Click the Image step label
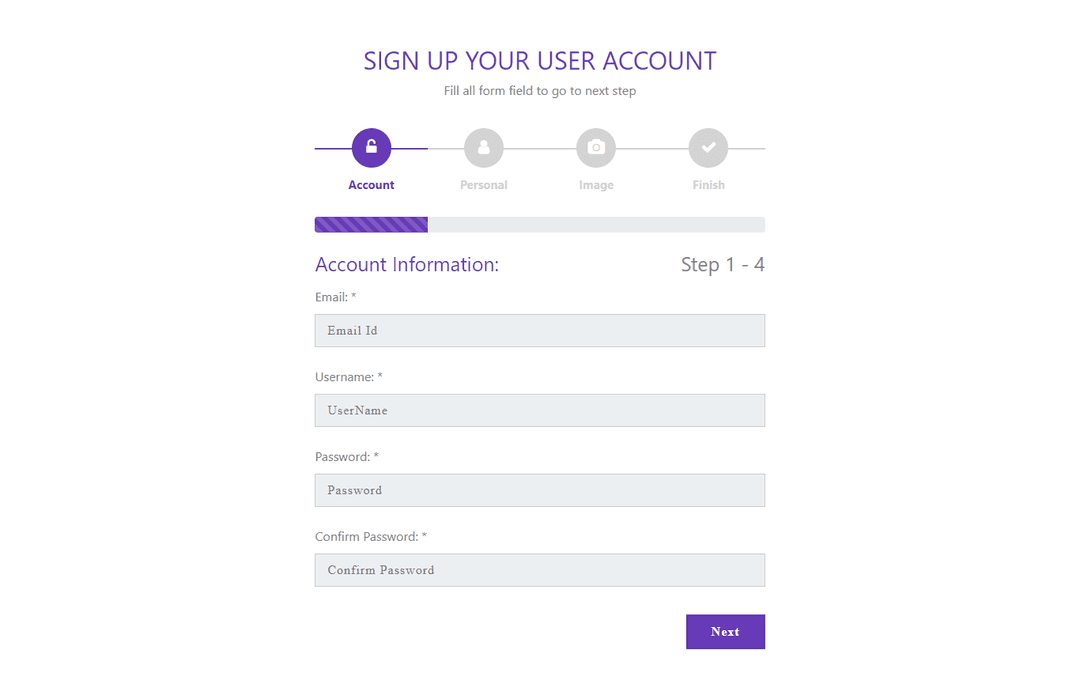1080x692 pixels. pyautogui.click(x=596, y=184)
